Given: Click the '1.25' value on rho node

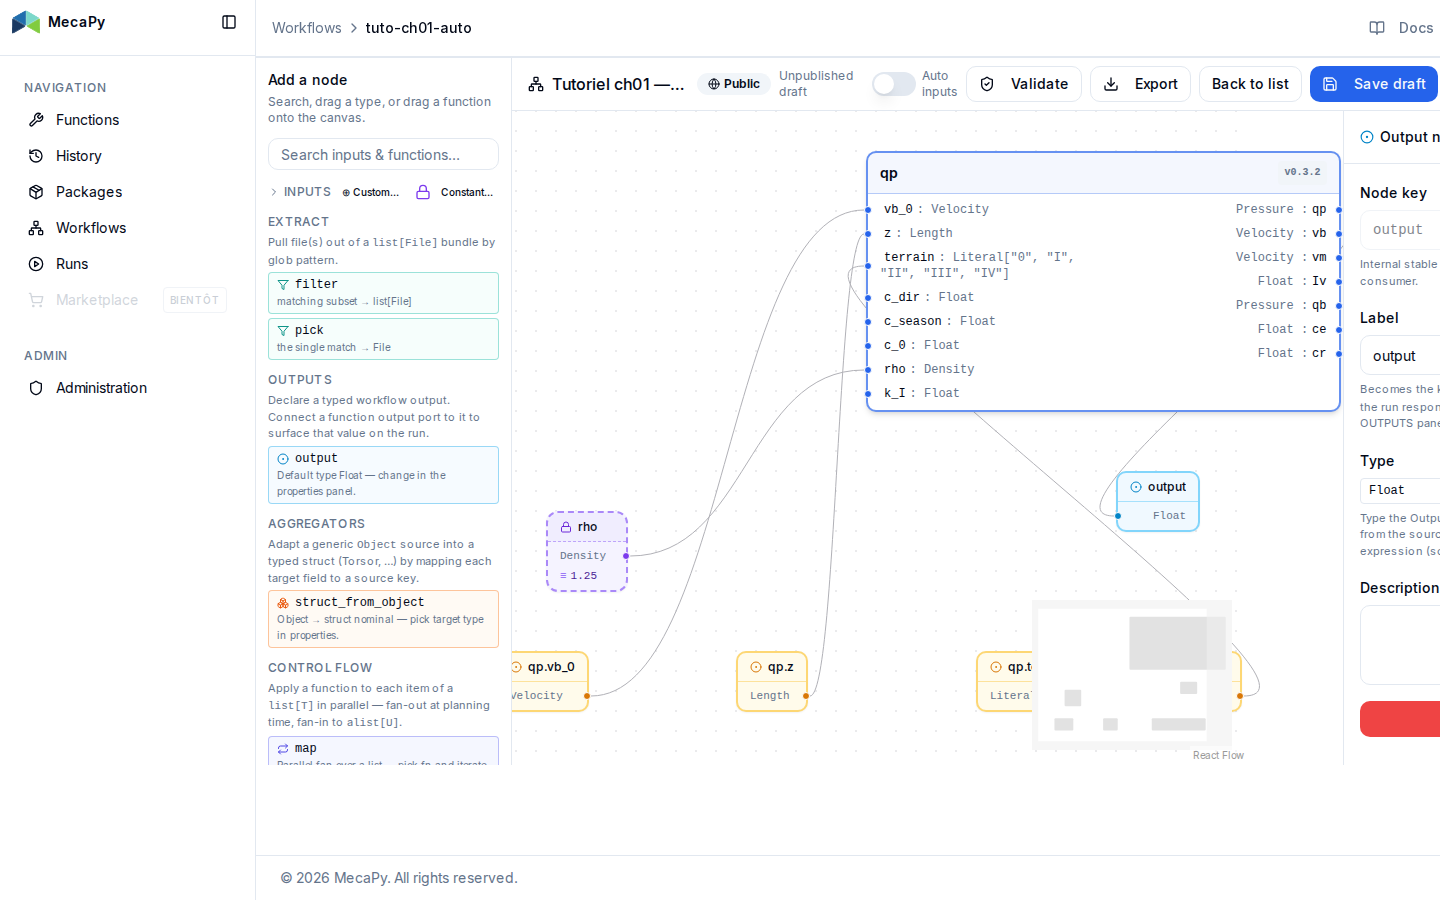Looking at the screenshot, I should 584,576.
